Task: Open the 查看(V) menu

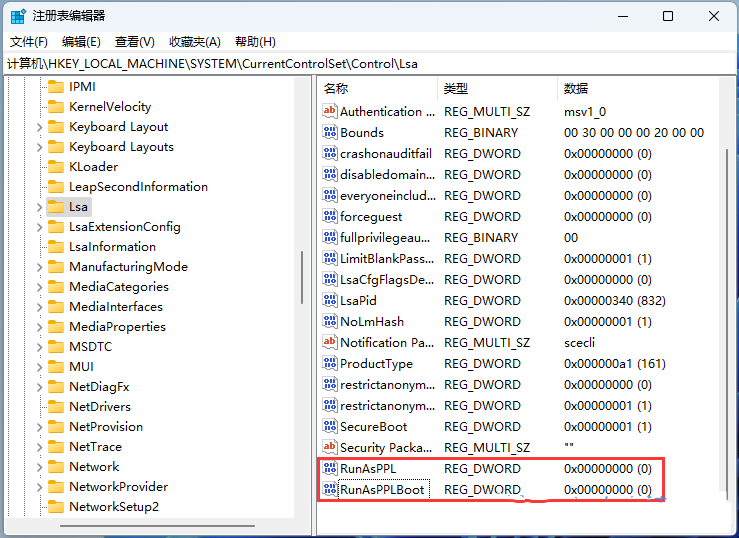Action: [135, 42]
